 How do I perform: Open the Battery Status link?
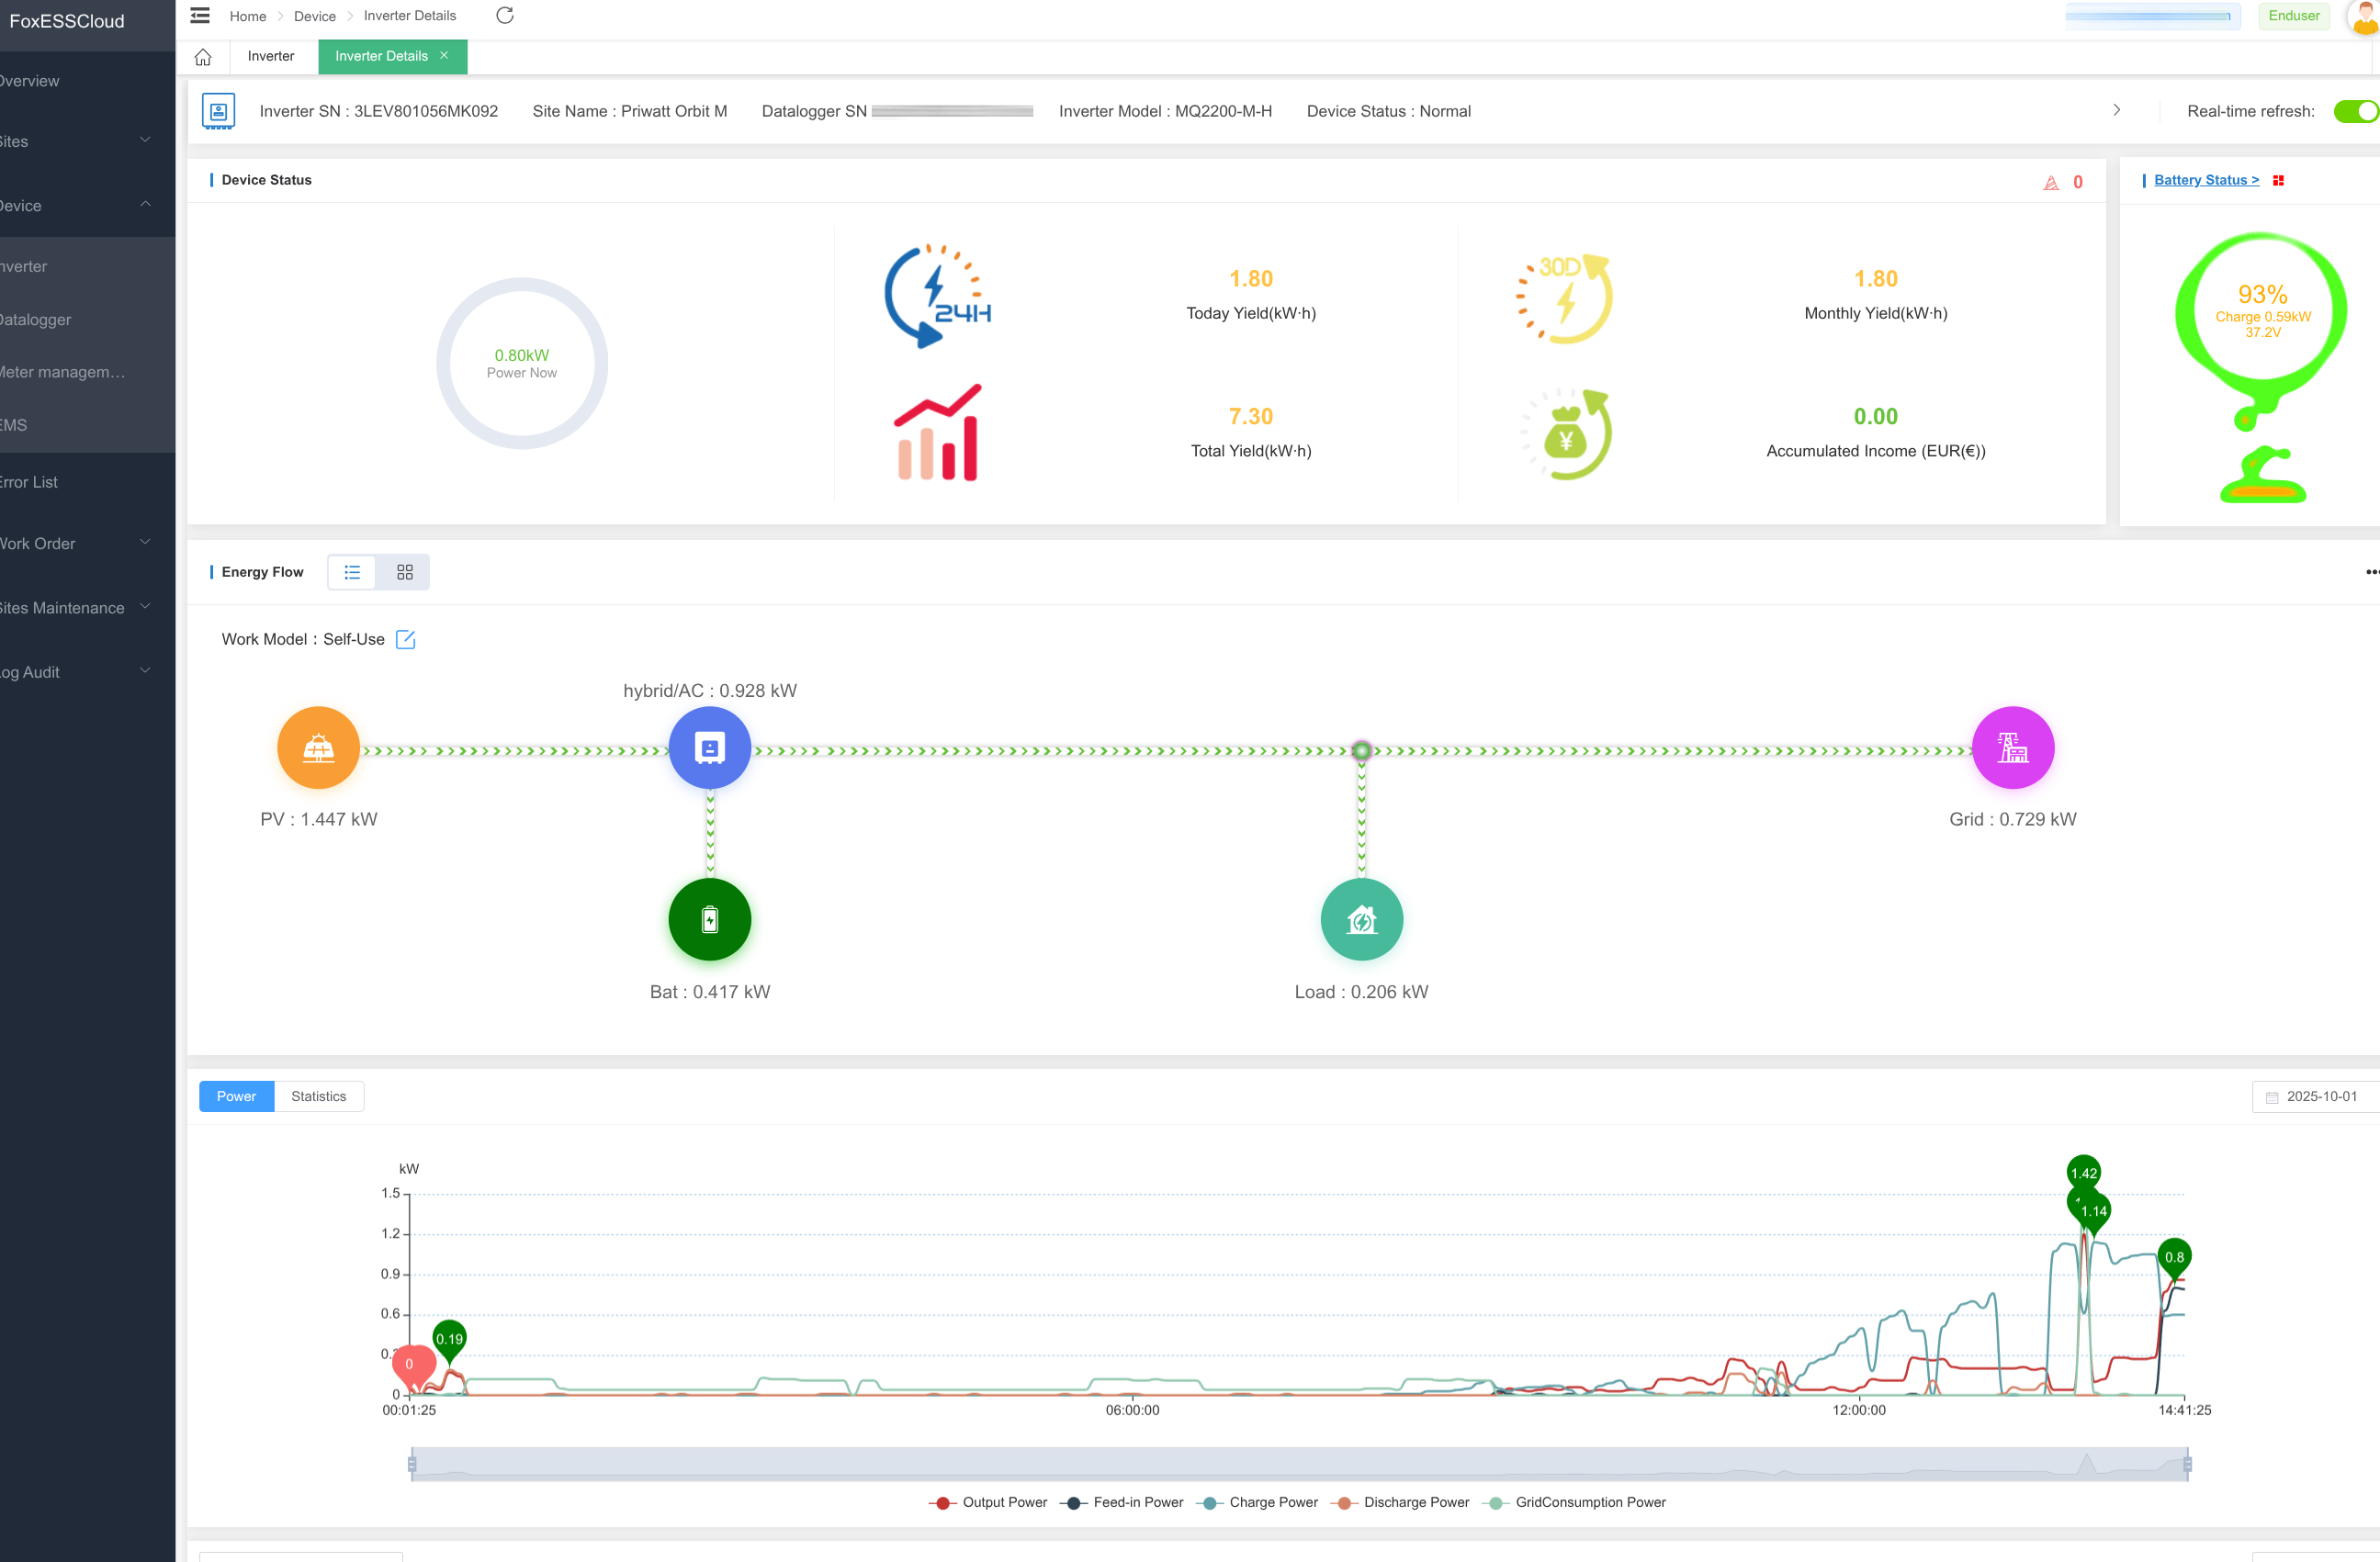tap(2205, 180)
